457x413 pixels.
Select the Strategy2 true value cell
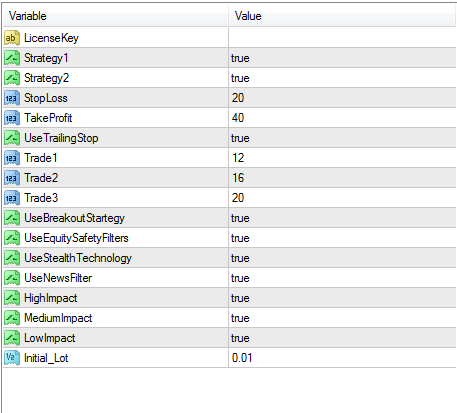point(342,78)
